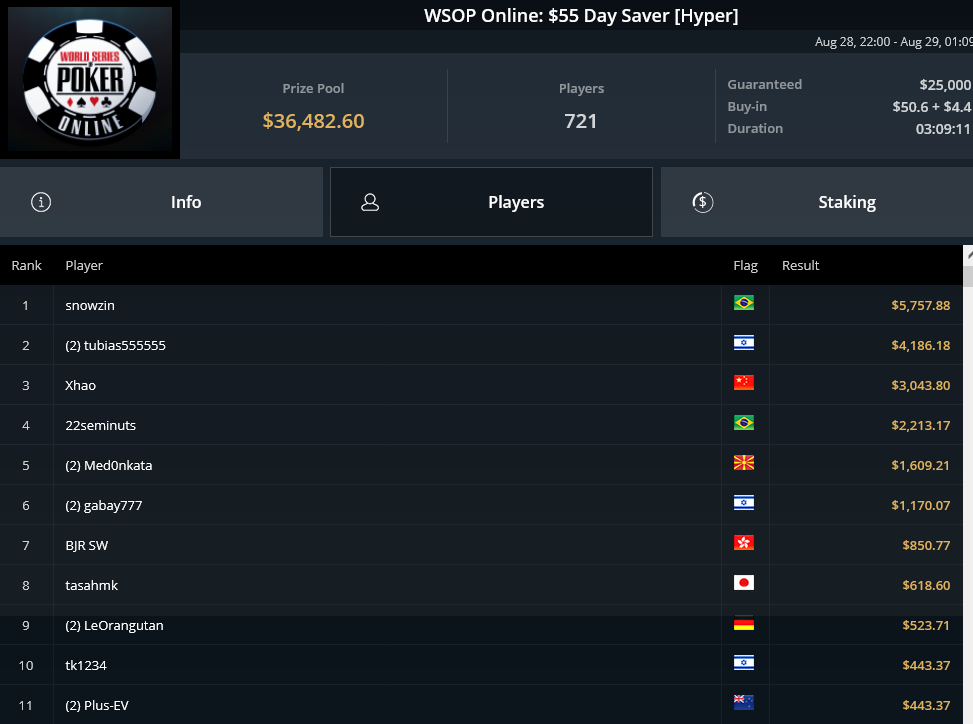Switch to the Staking tab

[x=817, y=202]
